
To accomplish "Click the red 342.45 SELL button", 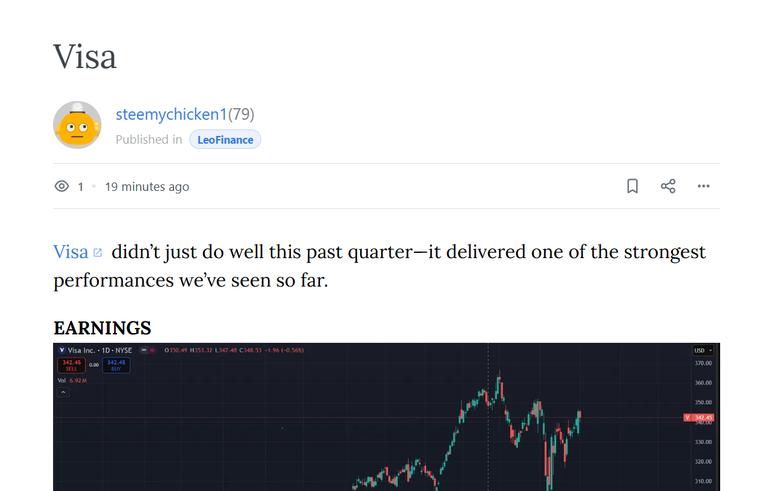I will tap(72, 365).
